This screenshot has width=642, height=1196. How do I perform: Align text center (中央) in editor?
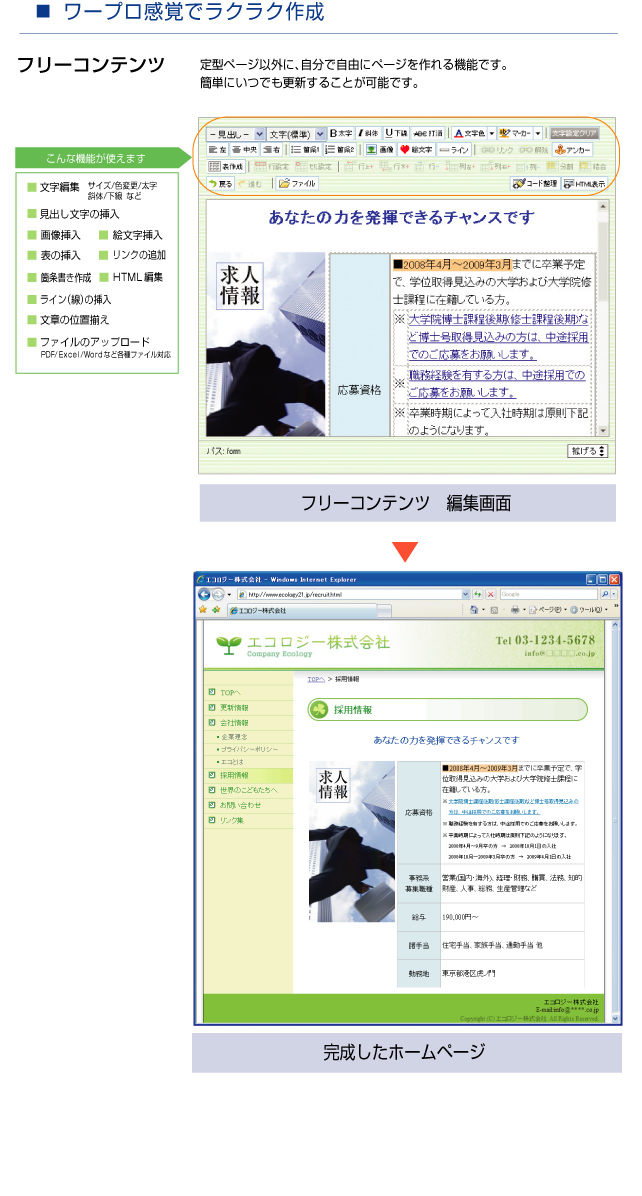244,150
